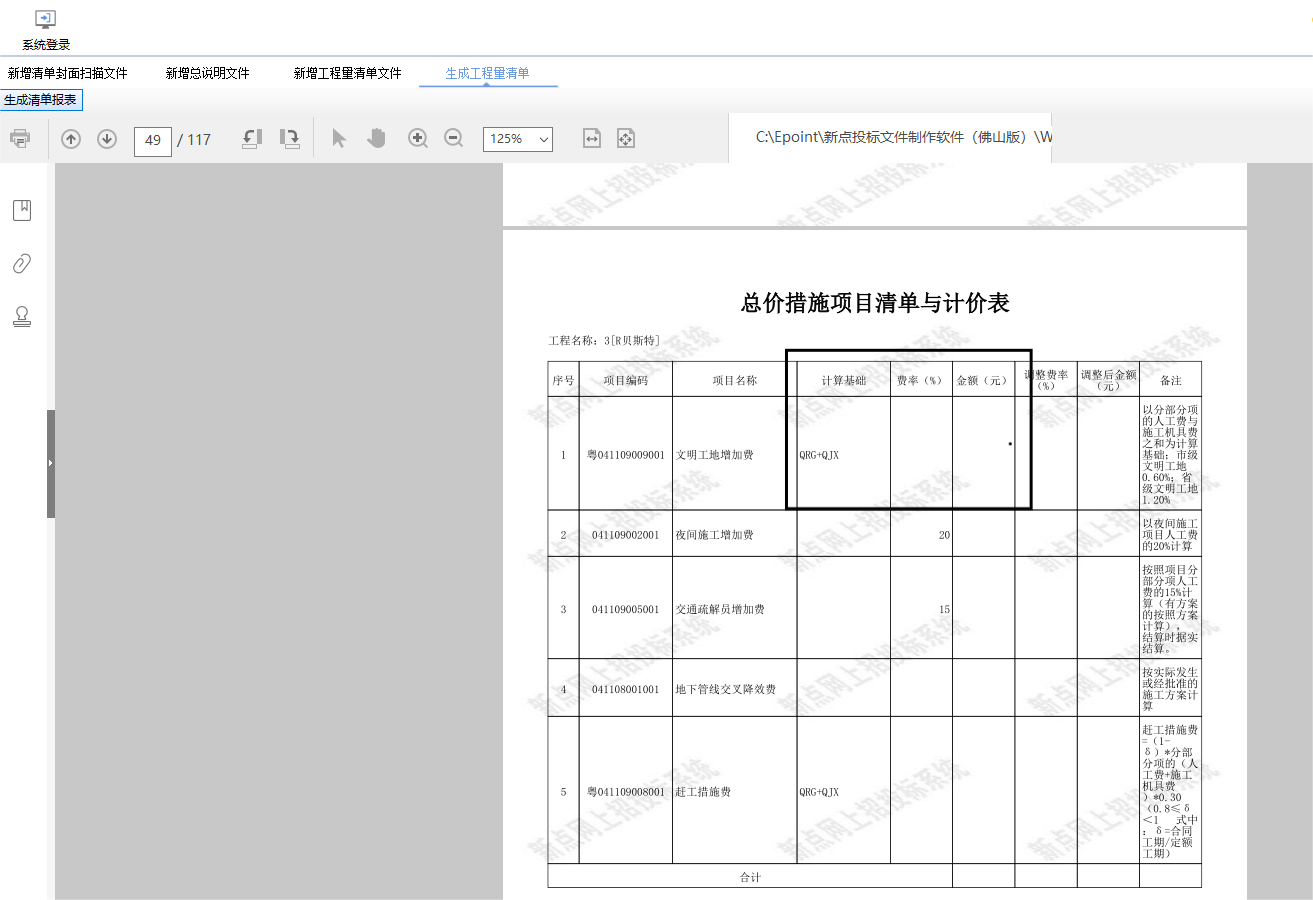
Task: Select the cursor selection tool
Action: click(339, 139)
